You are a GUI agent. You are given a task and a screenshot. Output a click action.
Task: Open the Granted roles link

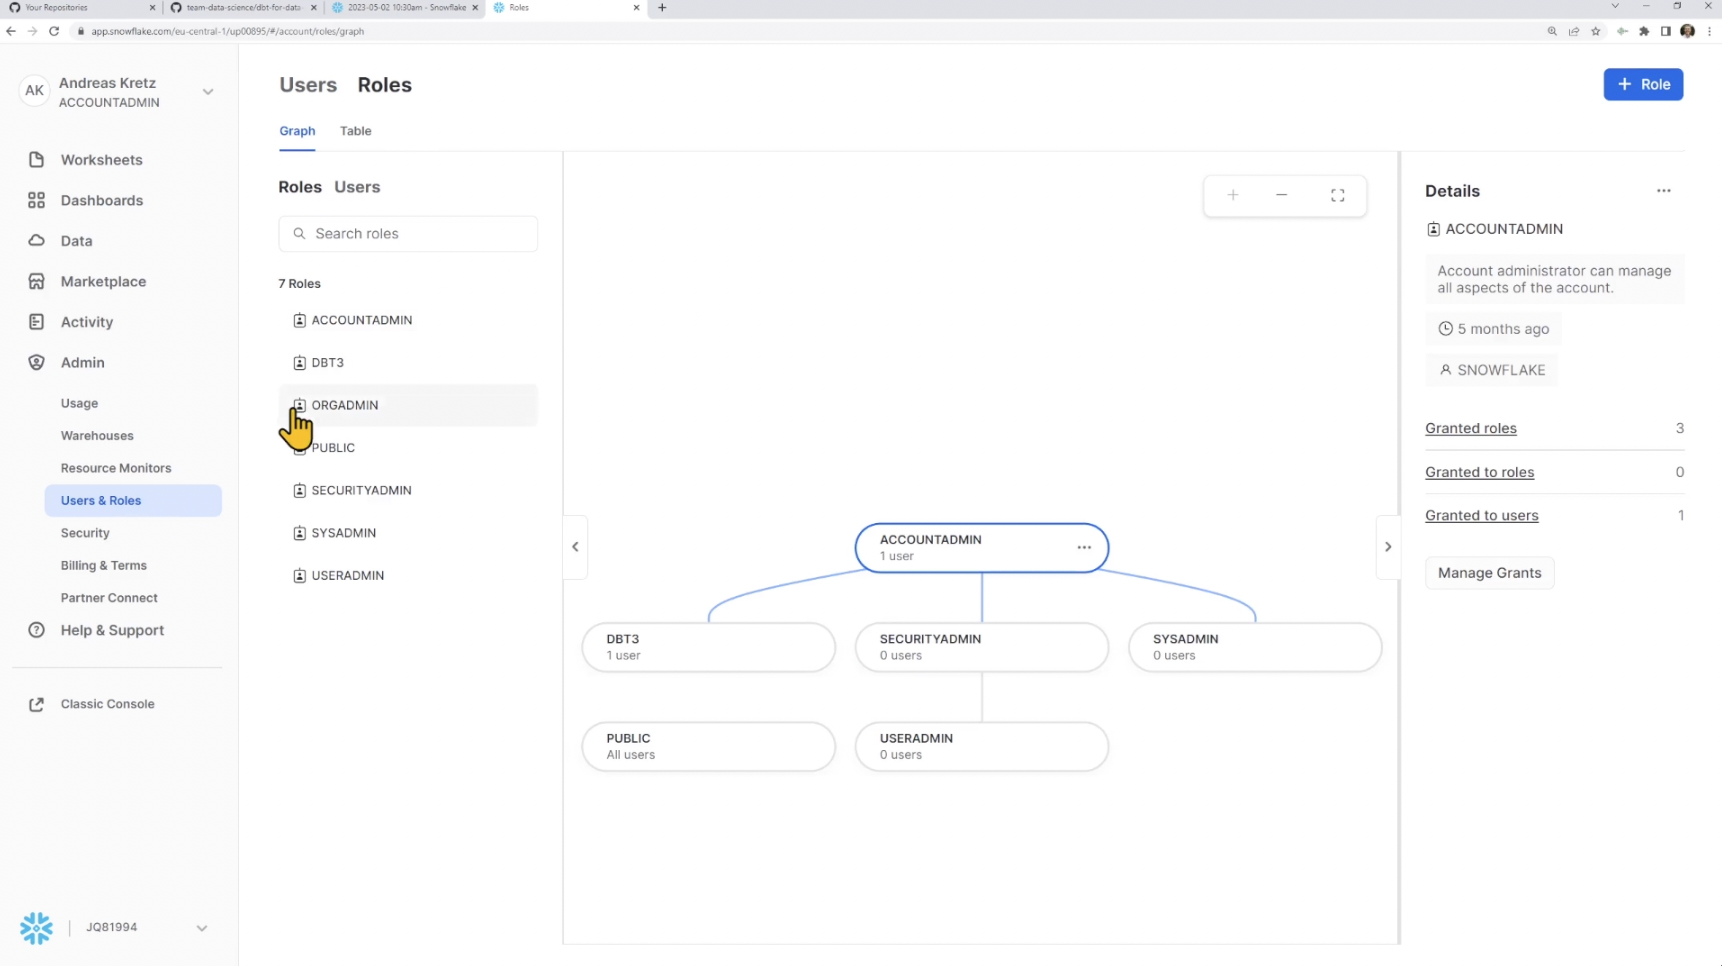(1470, 428)
